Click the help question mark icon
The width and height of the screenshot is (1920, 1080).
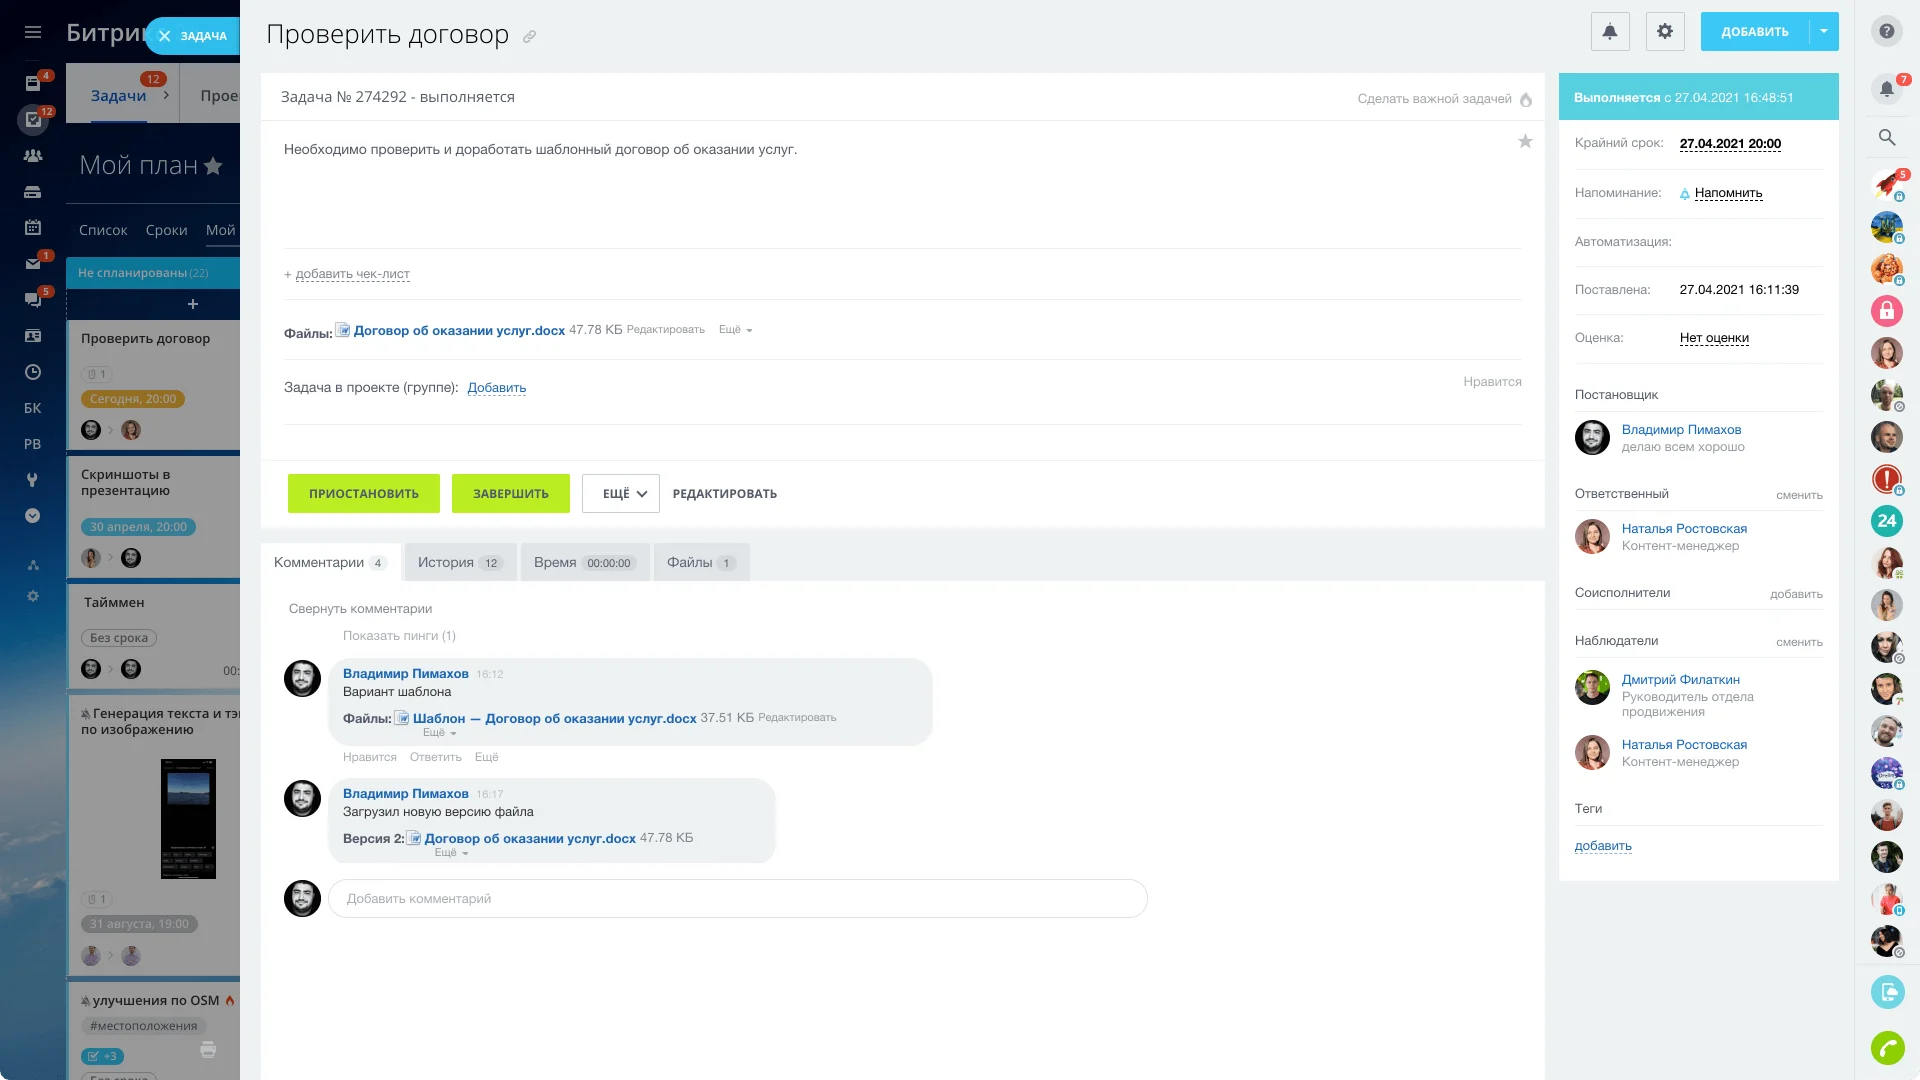tap(1886, 31)
